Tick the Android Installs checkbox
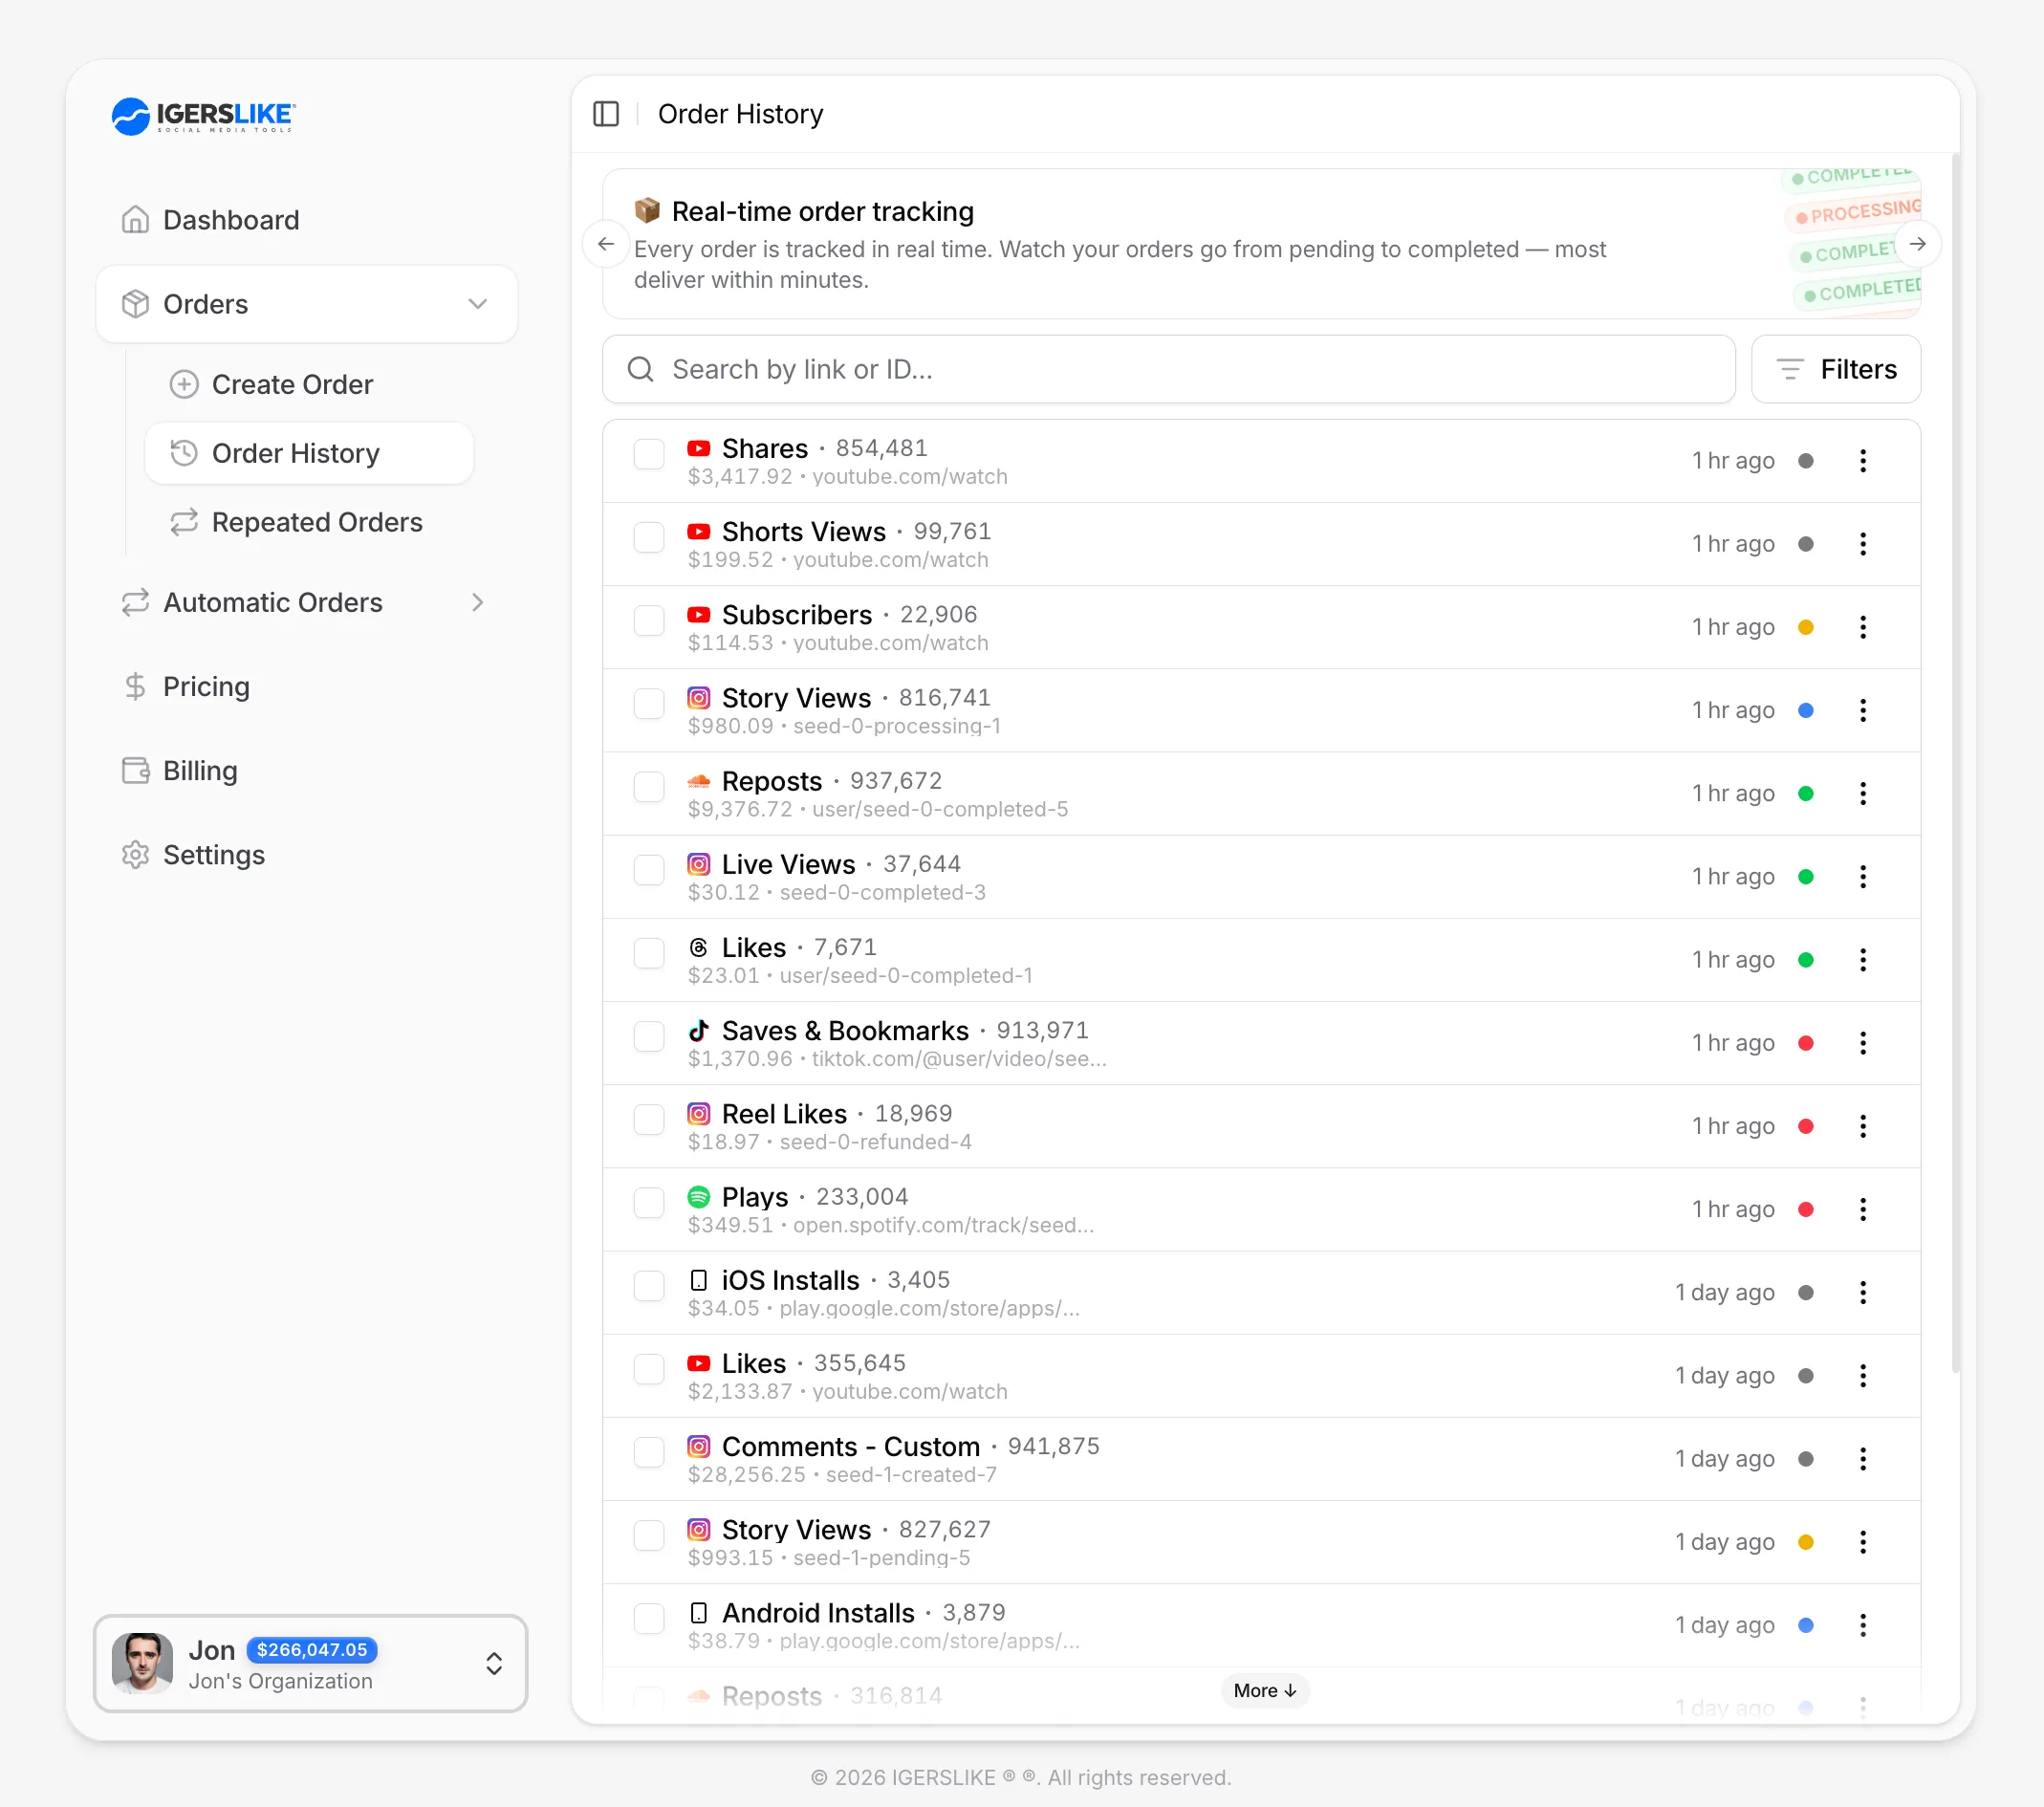This screenshot has height=1807, width=2044. click(x=649, y=1618)
